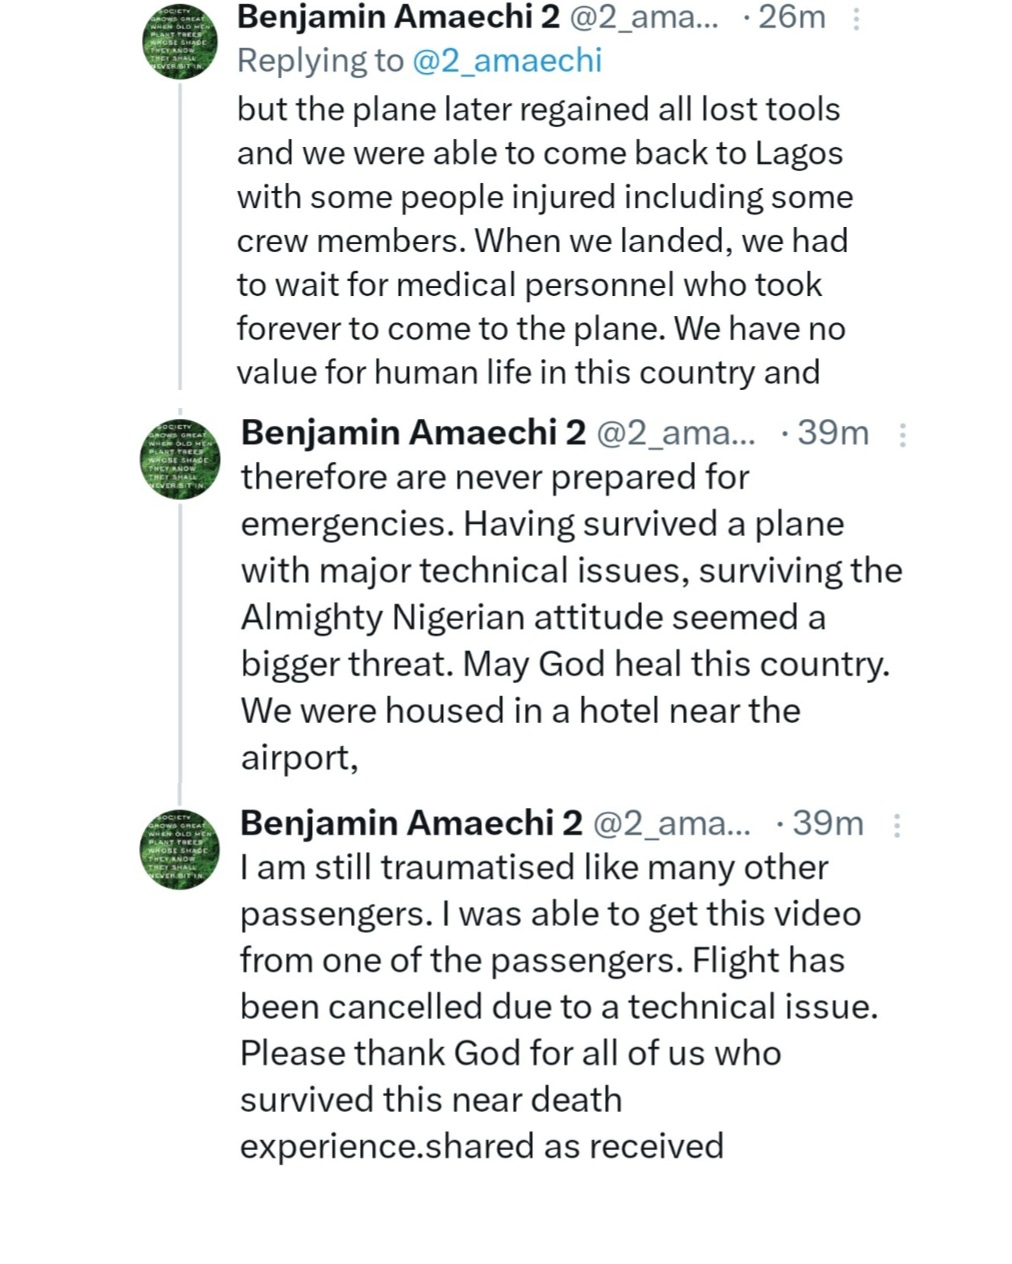Tap the avatar beside the 'I am still traumatised' tweet
The image size is (1012, 1264).
[x=179, y=849]
